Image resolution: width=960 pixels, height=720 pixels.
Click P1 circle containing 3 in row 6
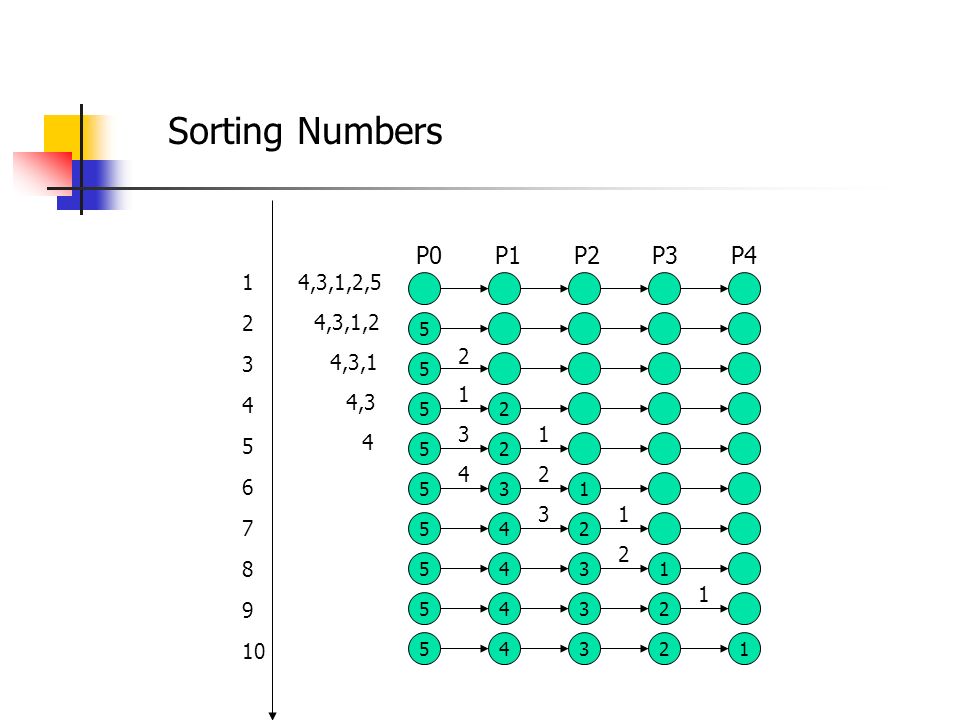(x=504, y=489)
